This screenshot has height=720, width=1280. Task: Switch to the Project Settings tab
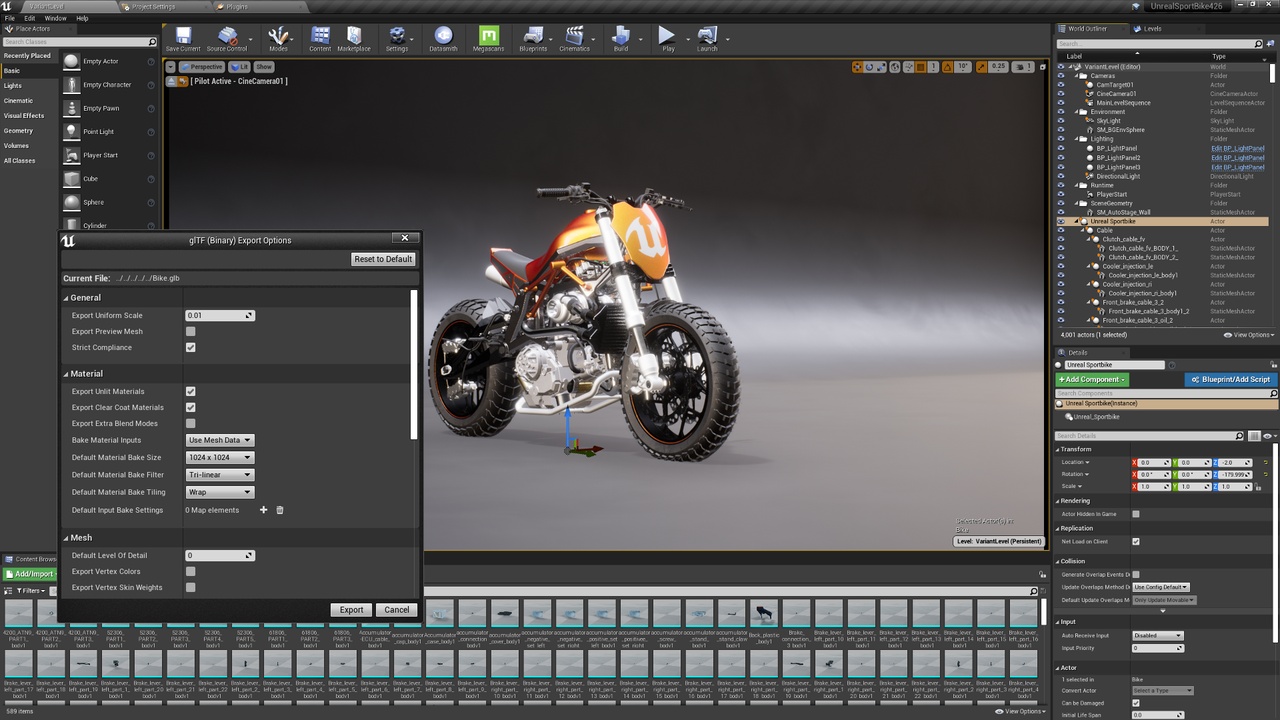click(x=150, y=6)
